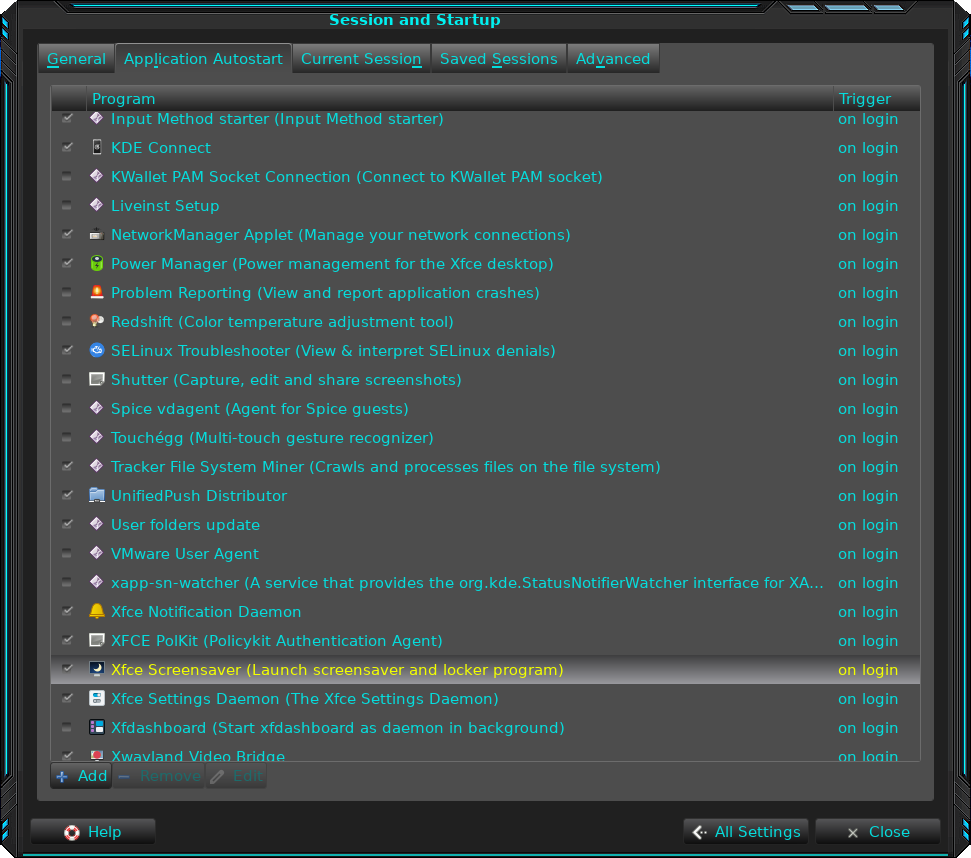Image resolution: width=971 pixels, height=858 pixels.
Task: Click the Liveinst Setup diamond icon
Action: 97,206
